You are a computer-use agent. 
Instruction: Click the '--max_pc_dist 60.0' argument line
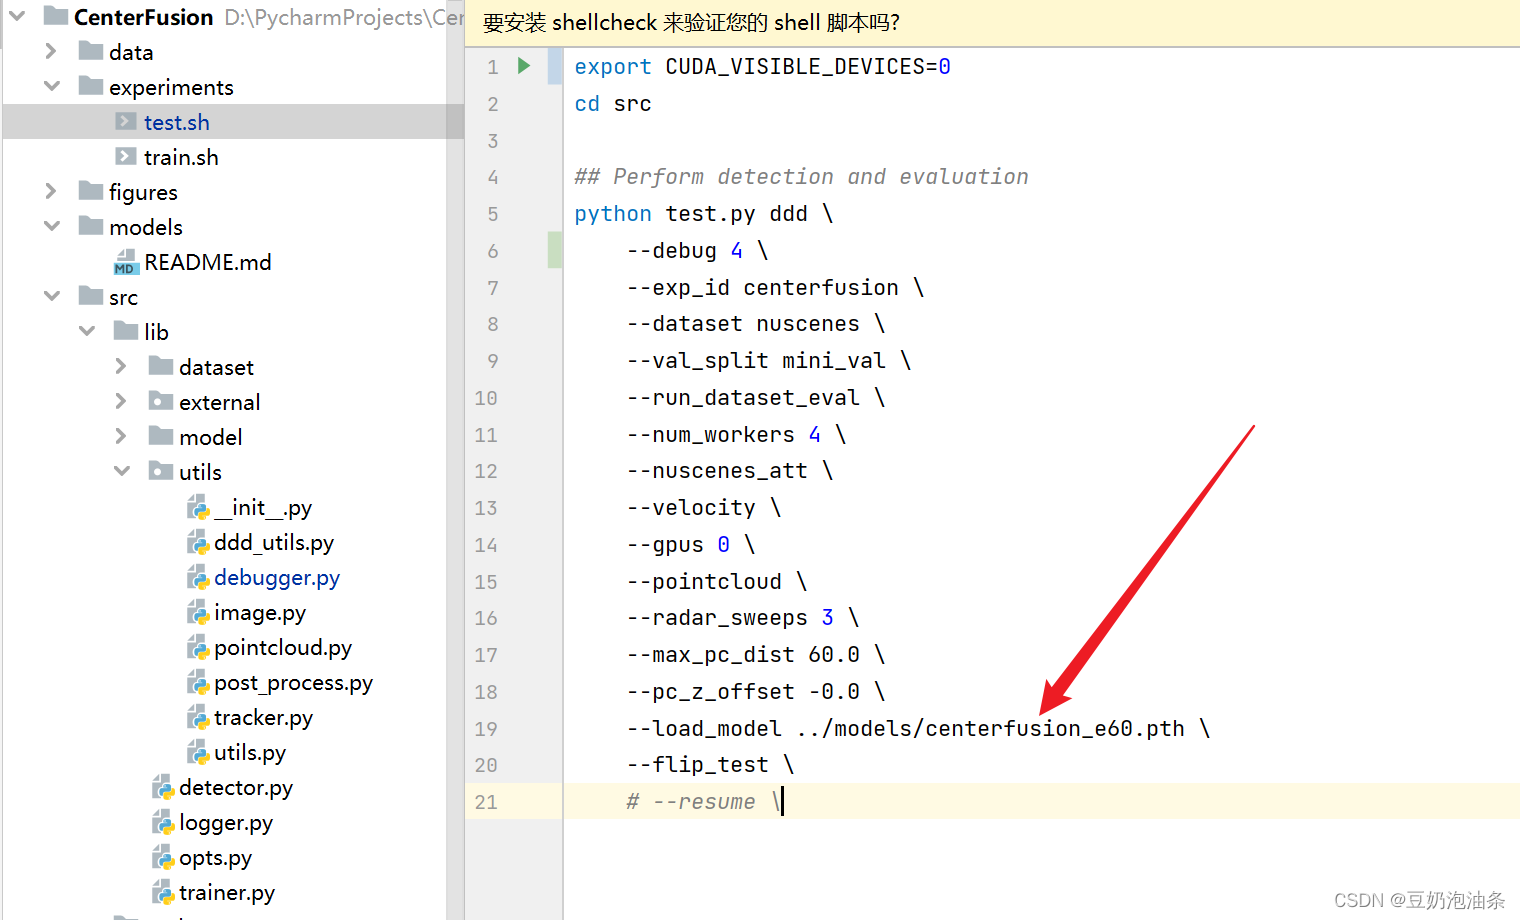tap(755, 655)
